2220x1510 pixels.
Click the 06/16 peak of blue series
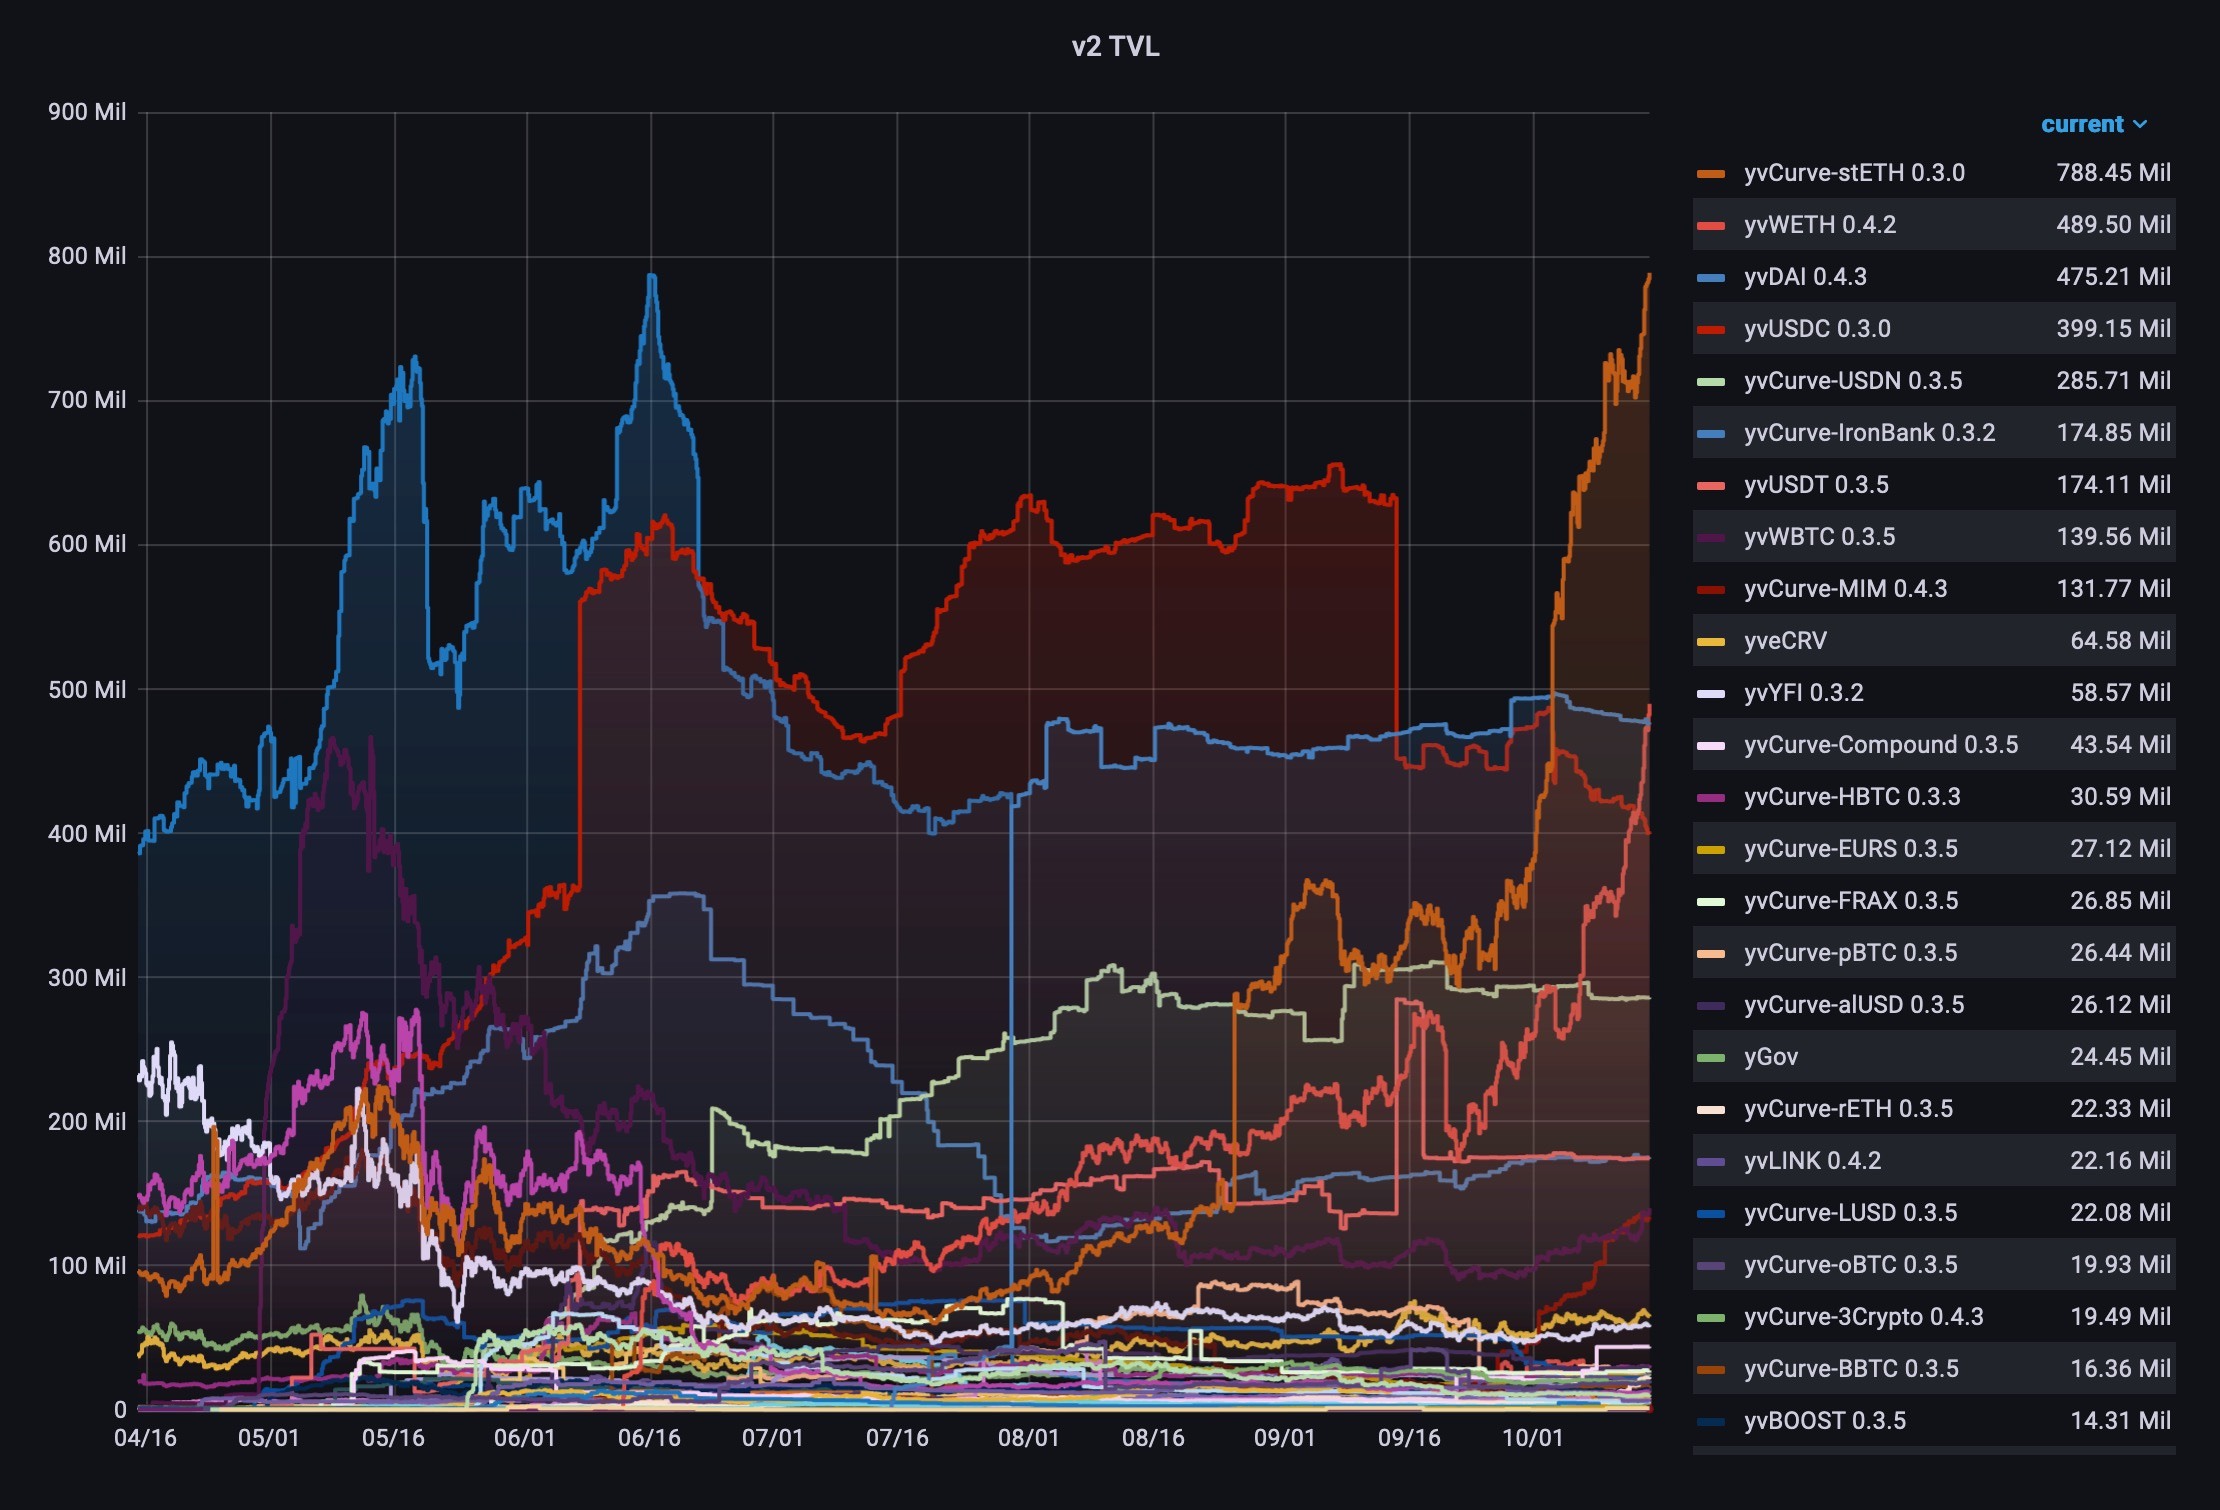[x=651, y=275]
